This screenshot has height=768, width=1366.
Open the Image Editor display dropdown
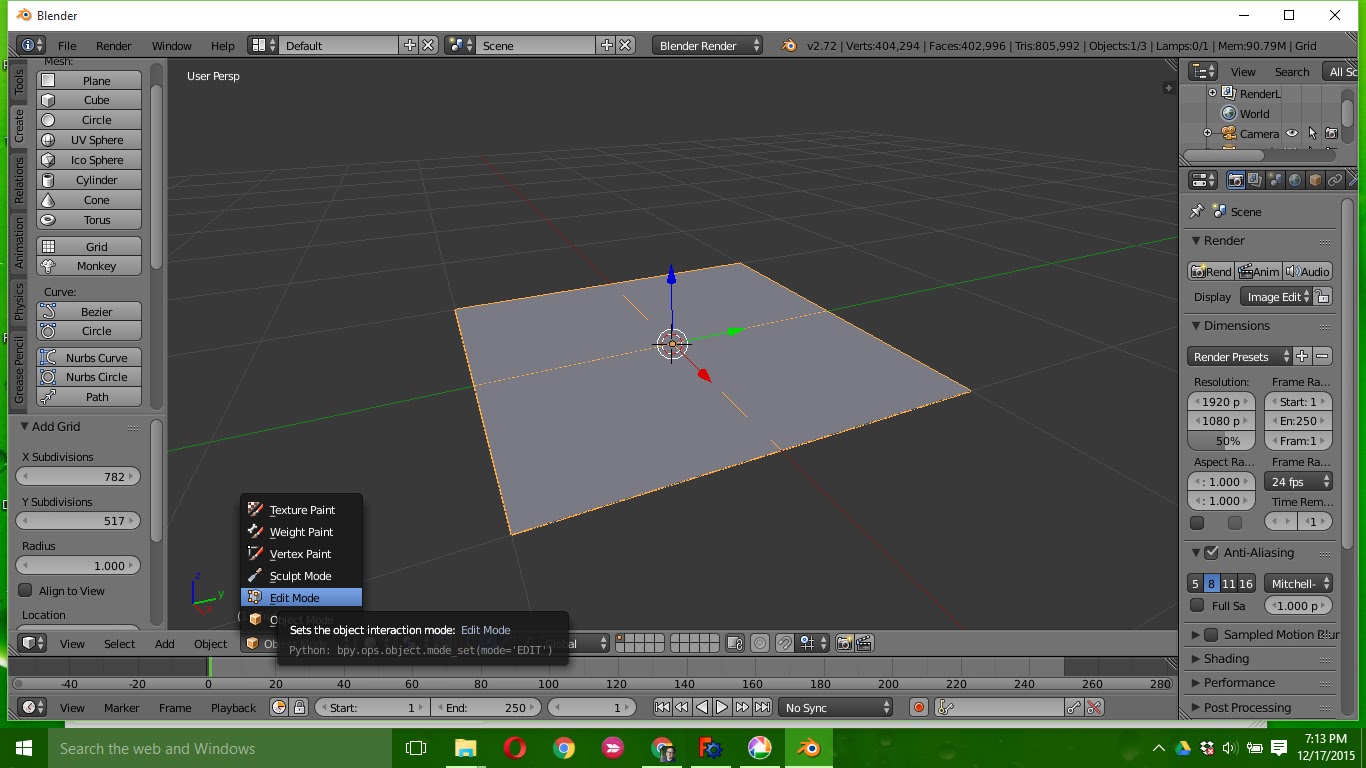point(1276,297)
